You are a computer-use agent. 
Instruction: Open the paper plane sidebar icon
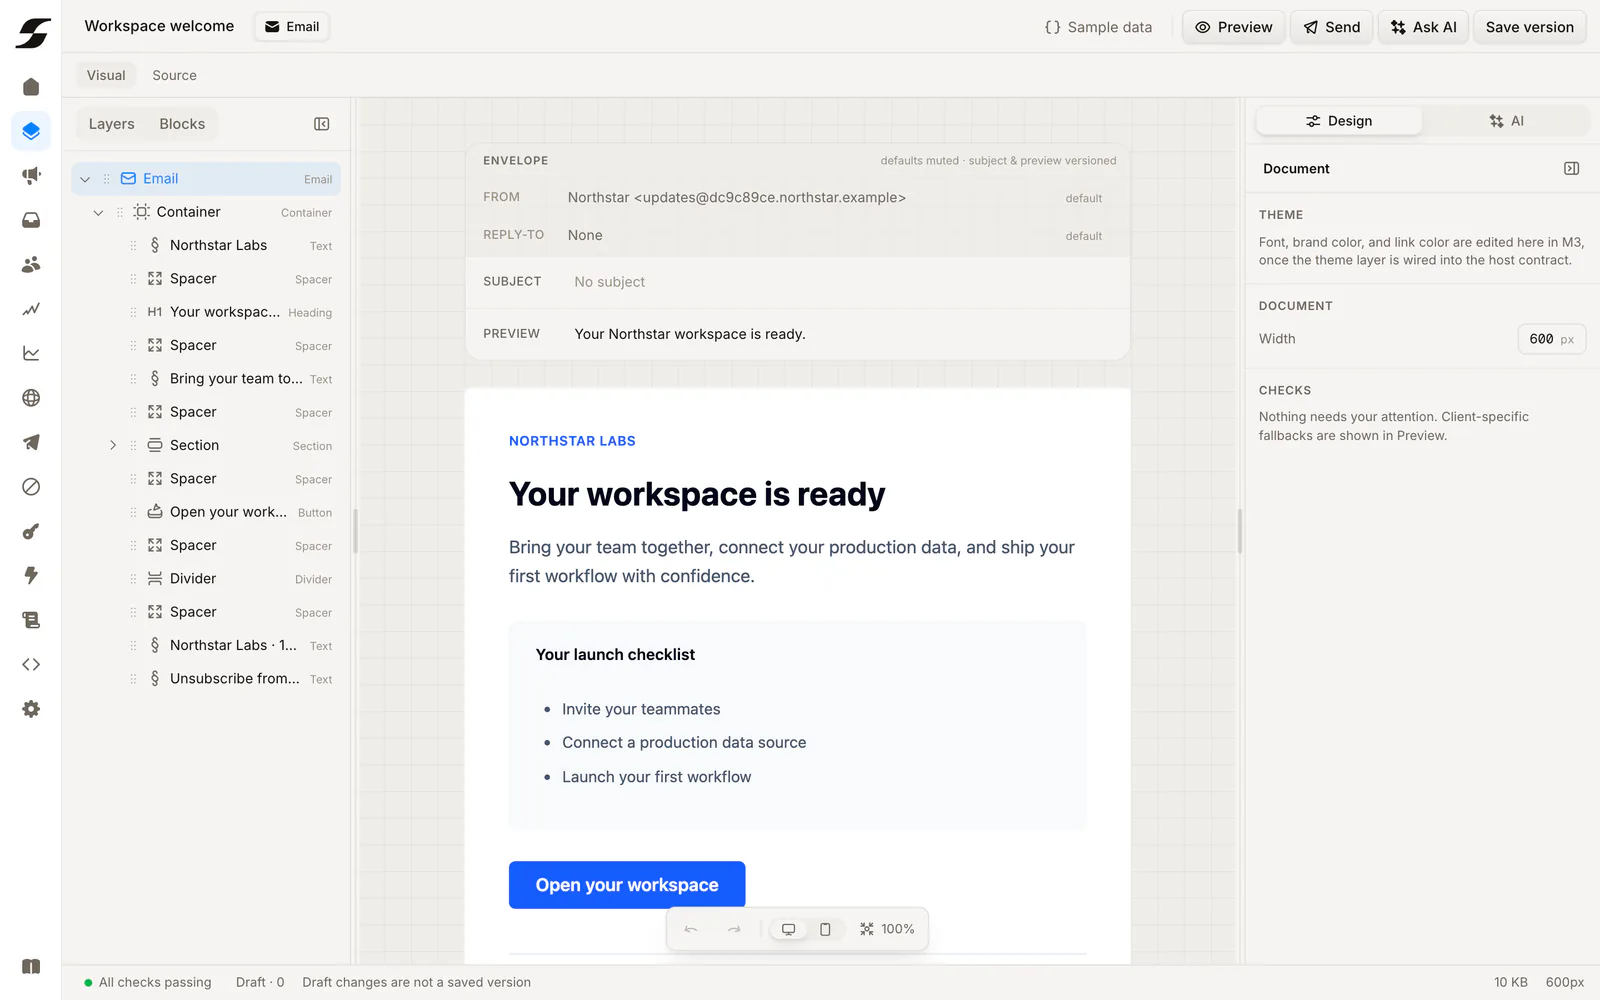[x=31, y=442]
